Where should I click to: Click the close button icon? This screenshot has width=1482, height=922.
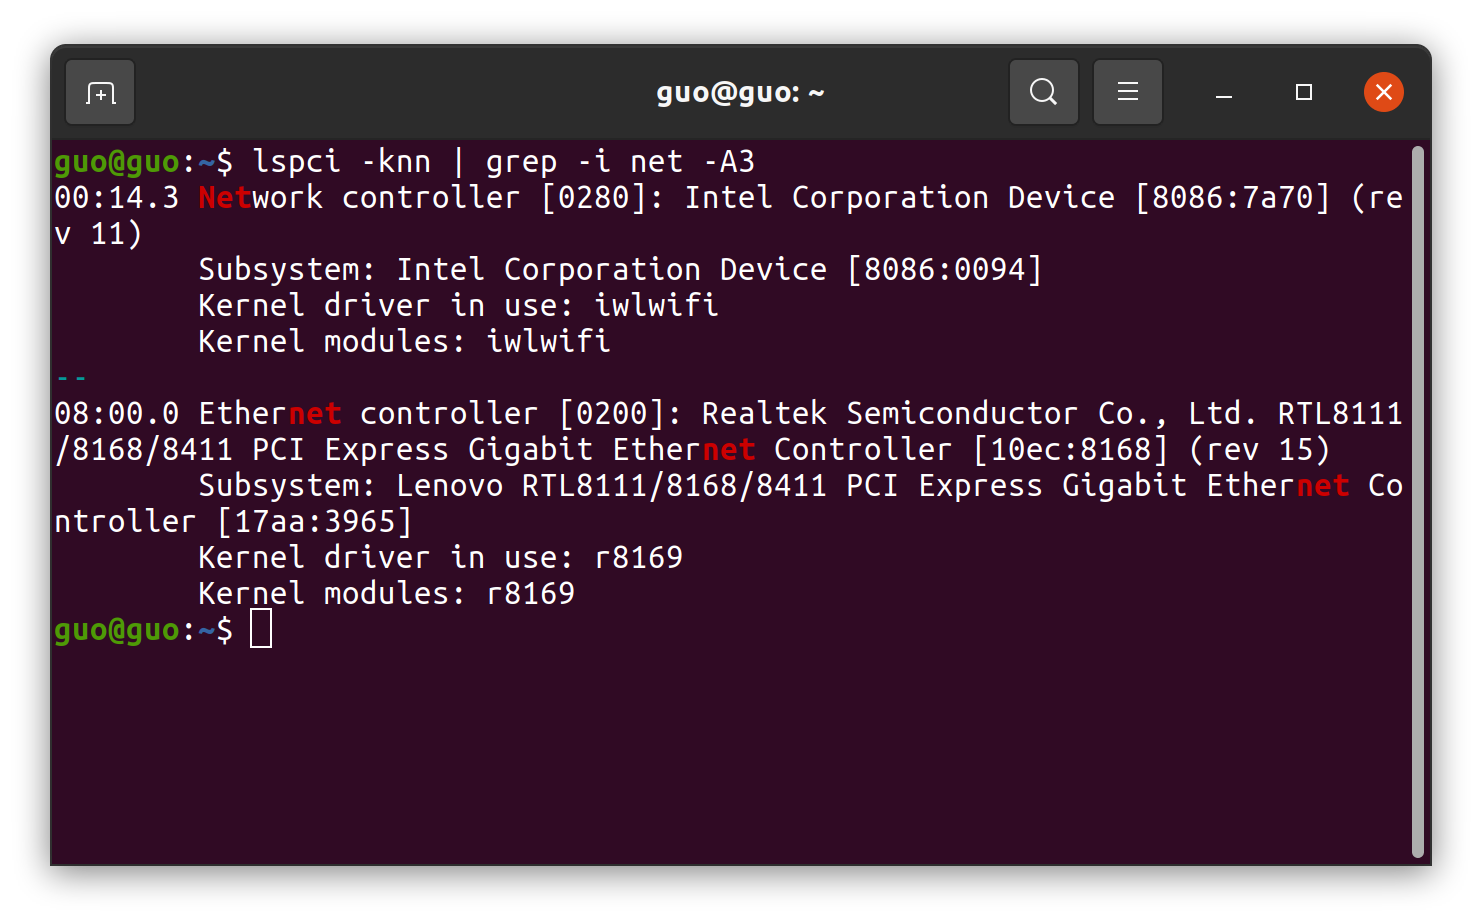1384,92
